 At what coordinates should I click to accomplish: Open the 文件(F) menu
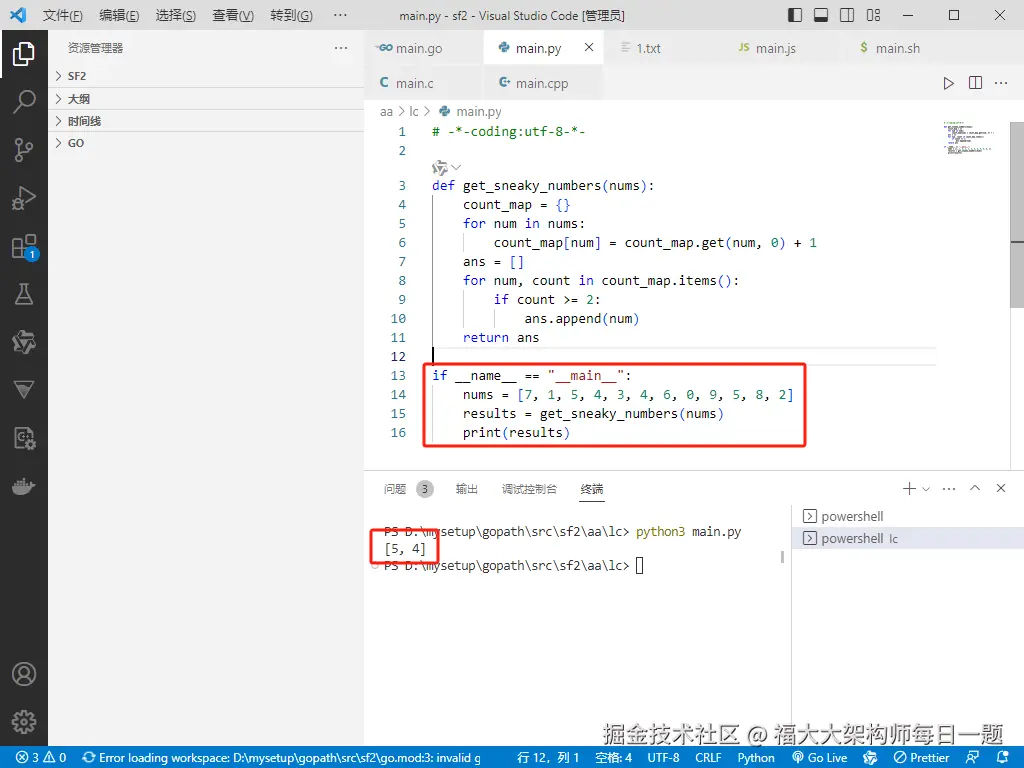(x=63, y=15)
